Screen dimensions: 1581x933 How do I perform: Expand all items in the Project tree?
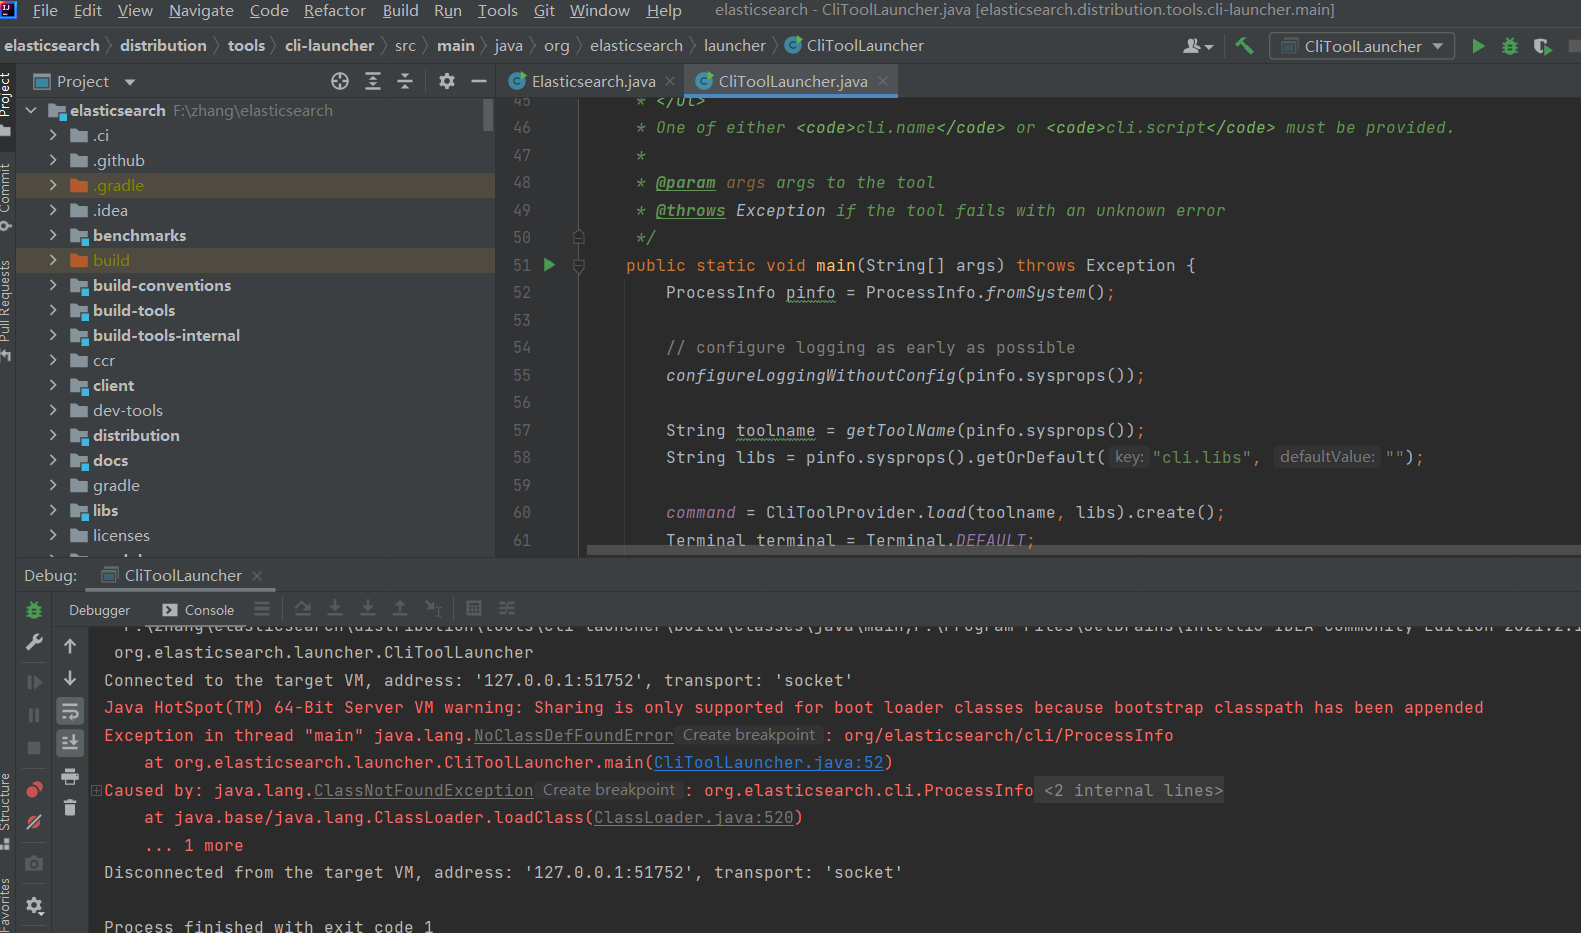[x=373, y=81]
